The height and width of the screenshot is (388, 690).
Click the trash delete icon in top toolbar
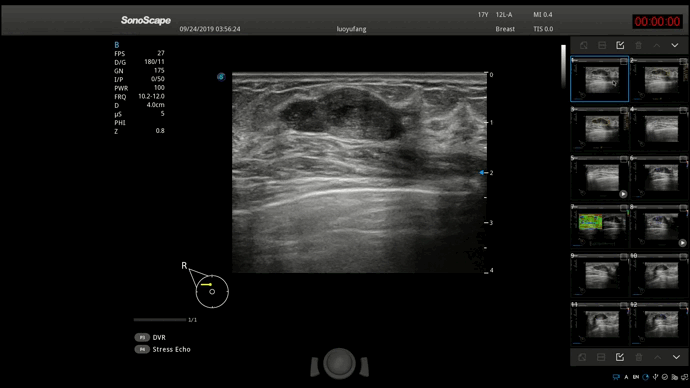(639, 45)
